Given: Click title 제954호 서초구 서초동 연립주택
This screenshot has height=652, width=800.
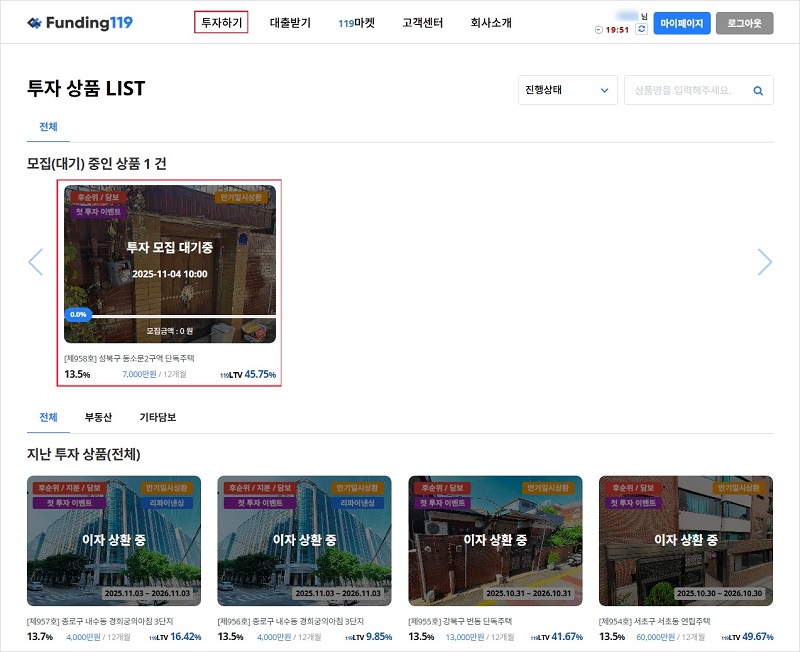Looking at the screenshot, I should [x=655, y=621].
